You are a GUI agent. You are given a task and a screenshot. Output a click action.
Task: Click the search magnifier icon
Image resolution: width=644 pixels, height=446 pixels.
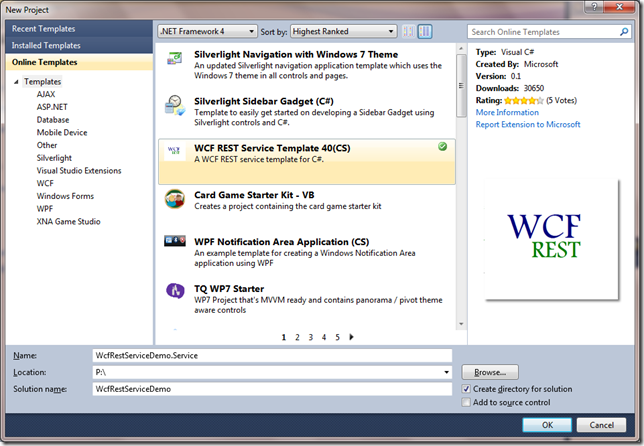point(624,32)
